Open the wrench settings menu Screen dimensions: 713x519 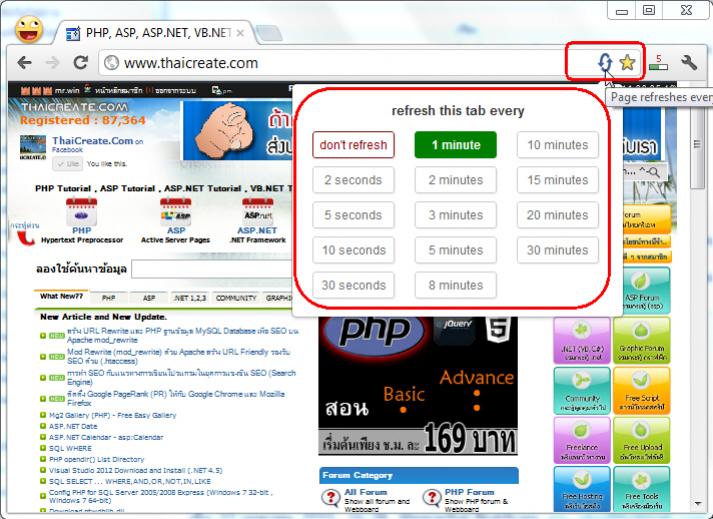click(x=689, y=62)
